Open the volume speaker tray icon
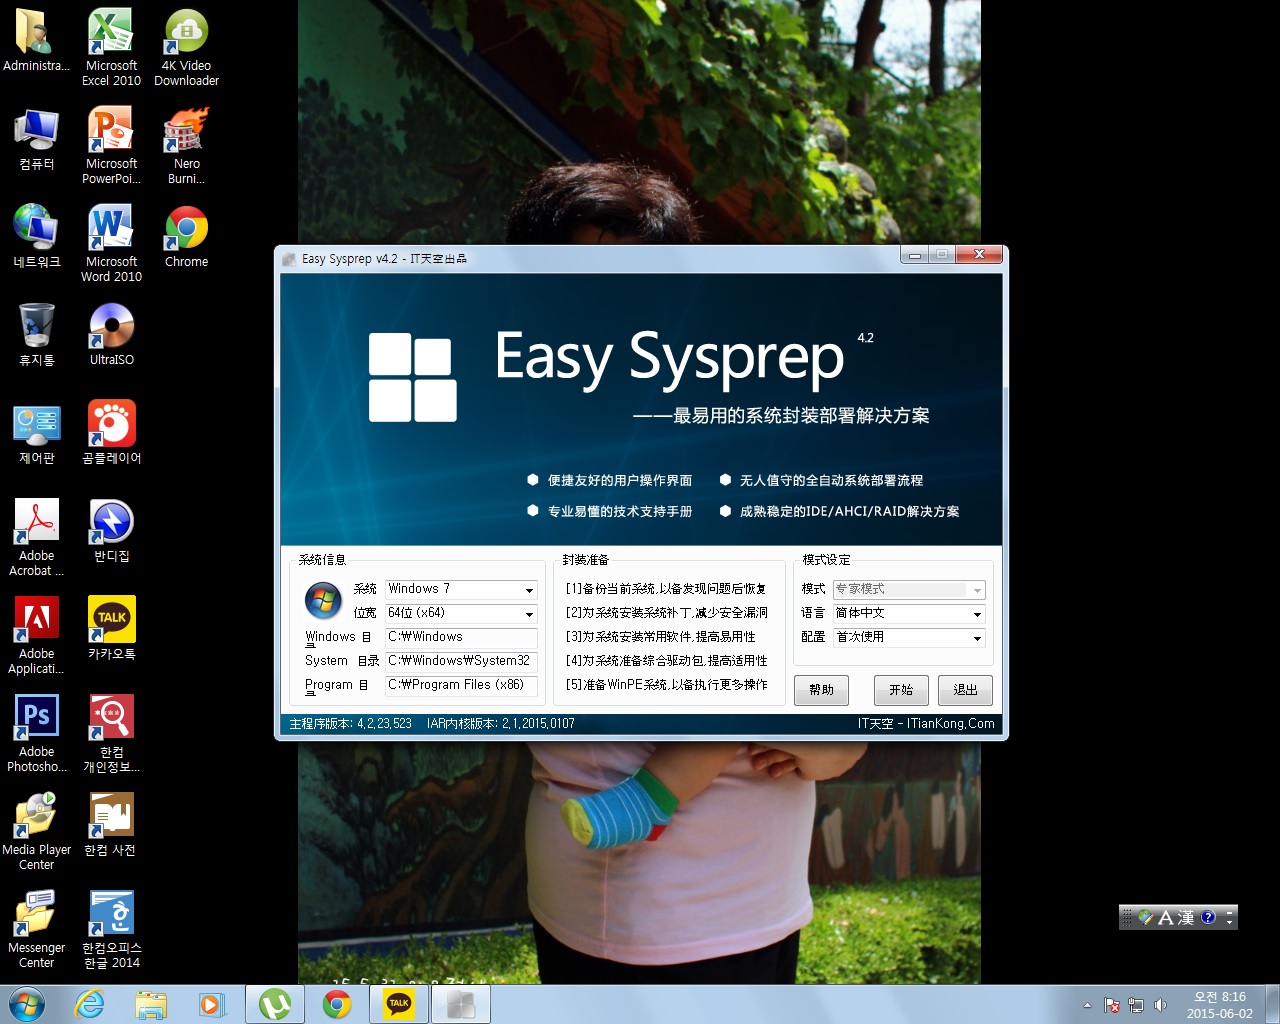Screen dimensions: 1280x1024 pyautogui.click(x=1160, y=1005)
